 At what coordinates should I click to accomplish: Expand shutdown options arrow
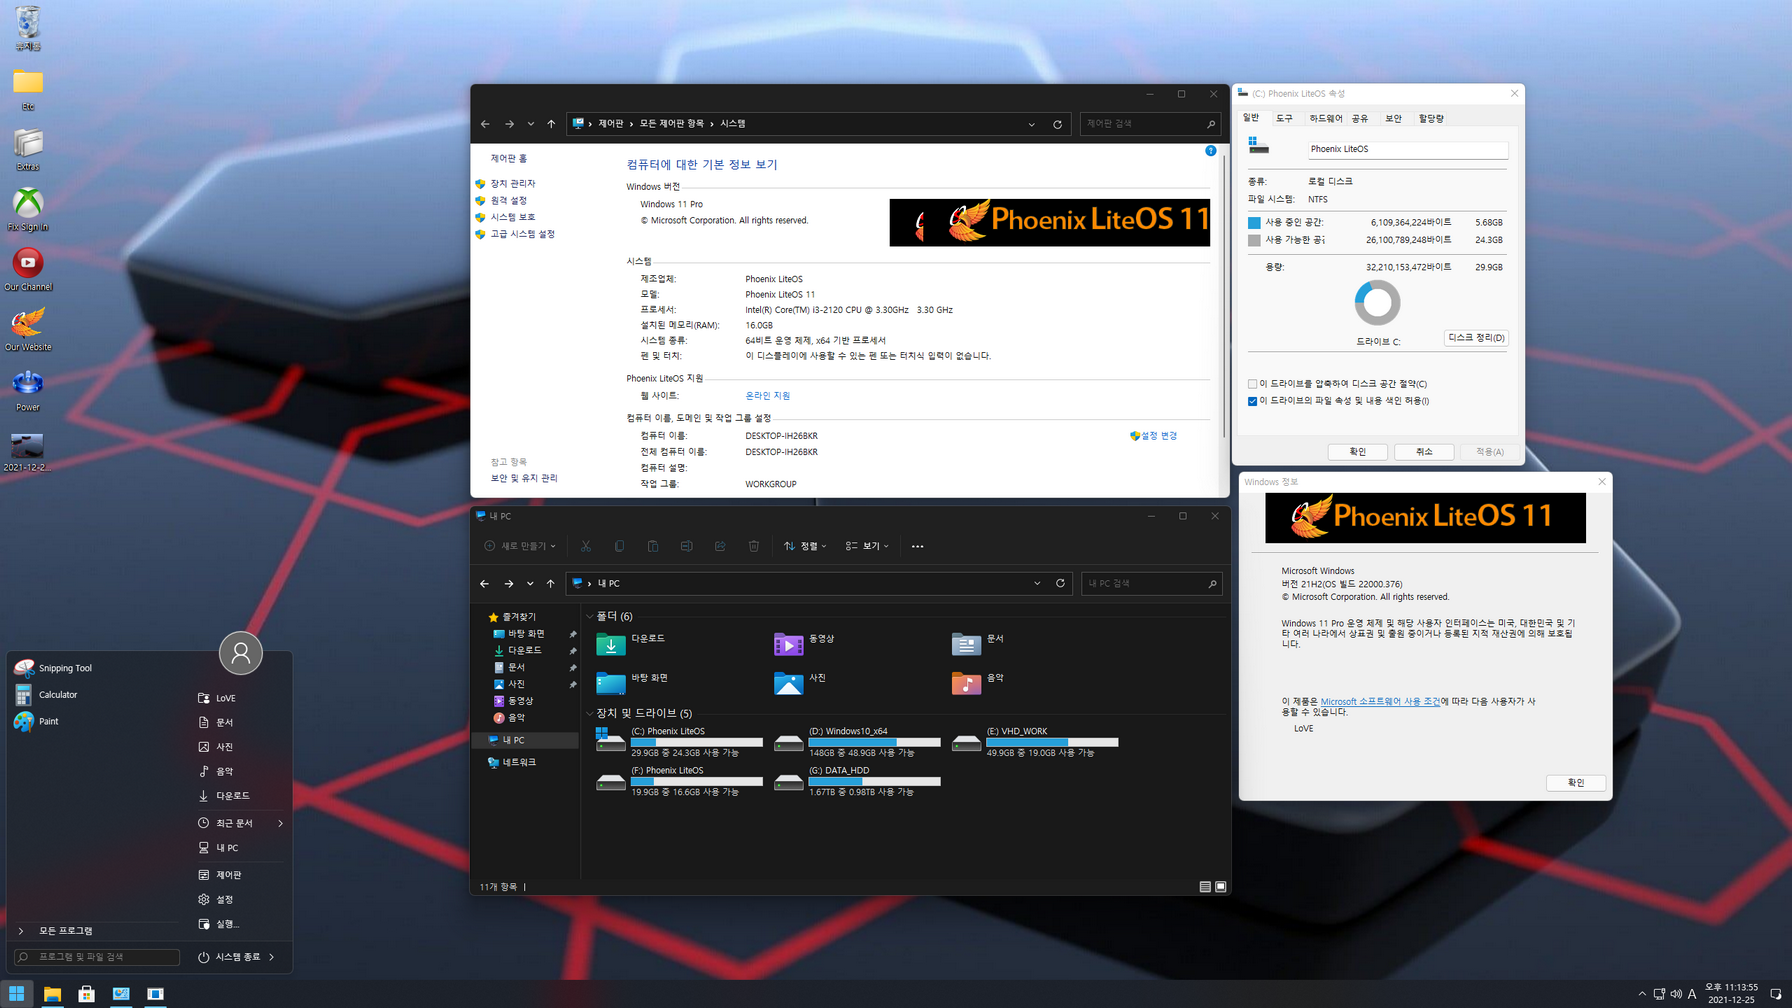click(272, 957)
